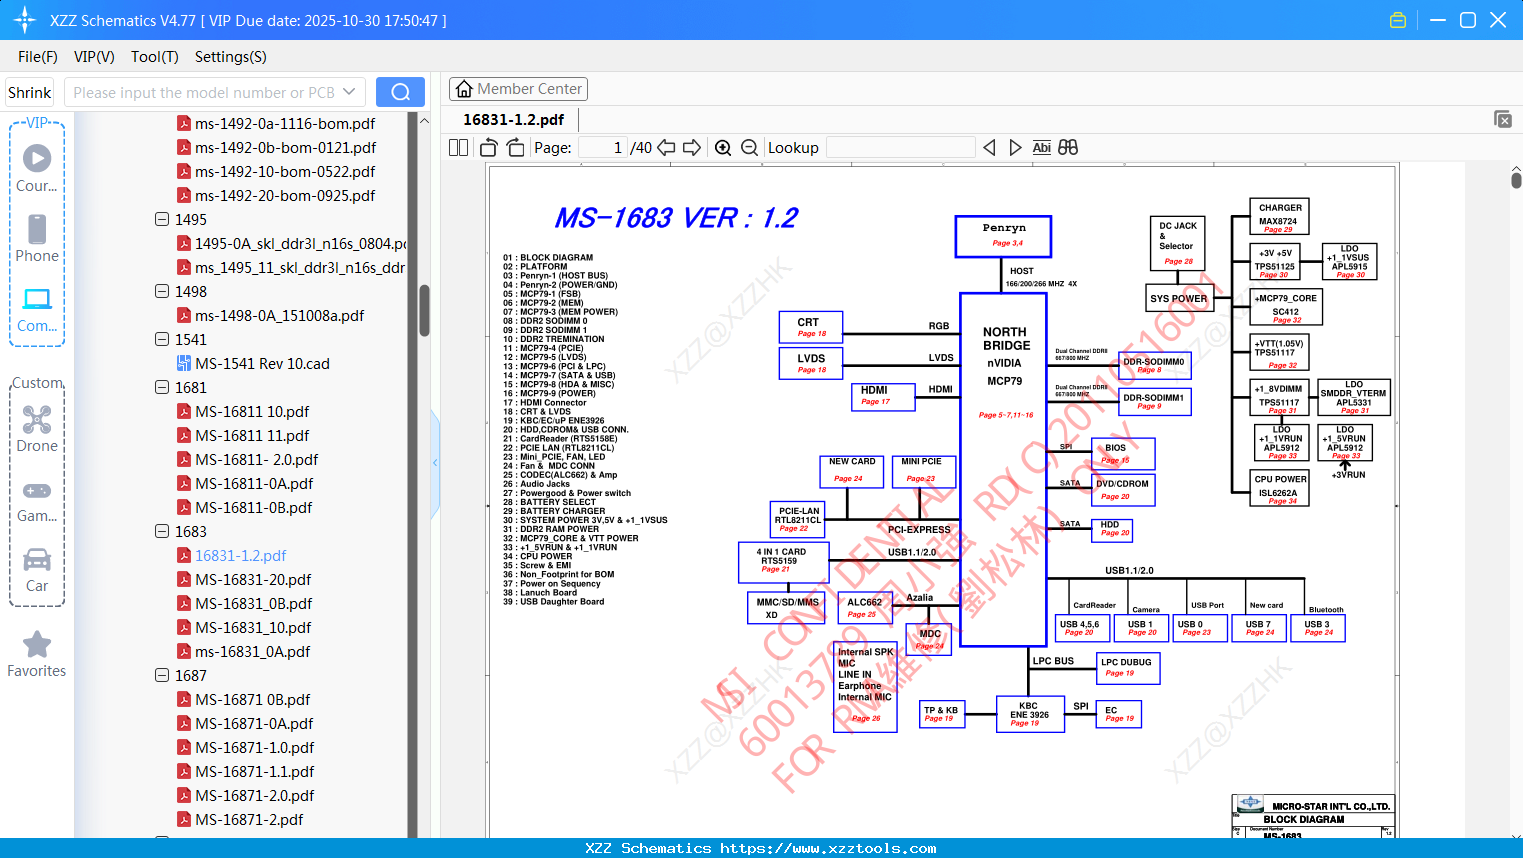Click the binoculars search icon
The image size is (1523, 858).
(x=1068, y=147)
